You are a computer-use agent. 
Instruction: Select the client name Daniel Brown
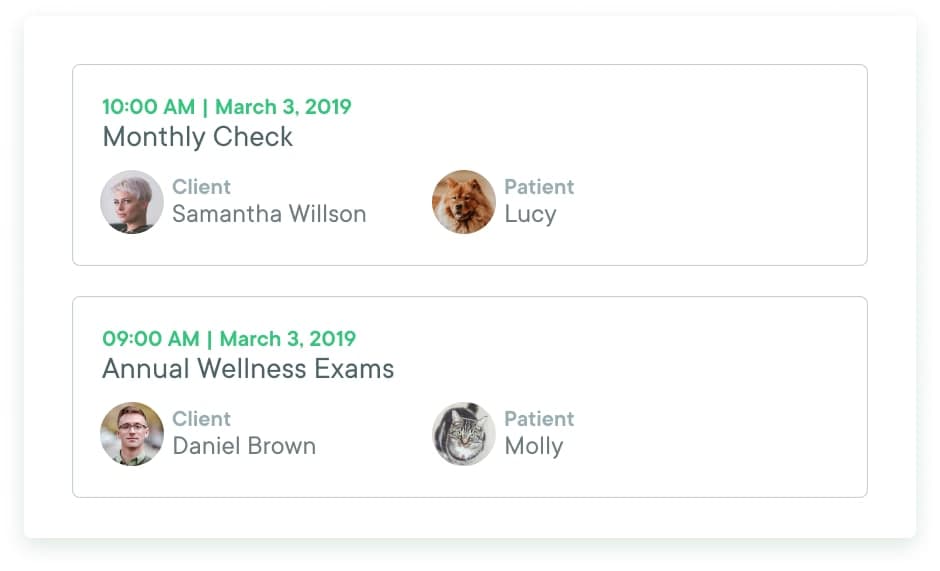[x=244, y=446]
